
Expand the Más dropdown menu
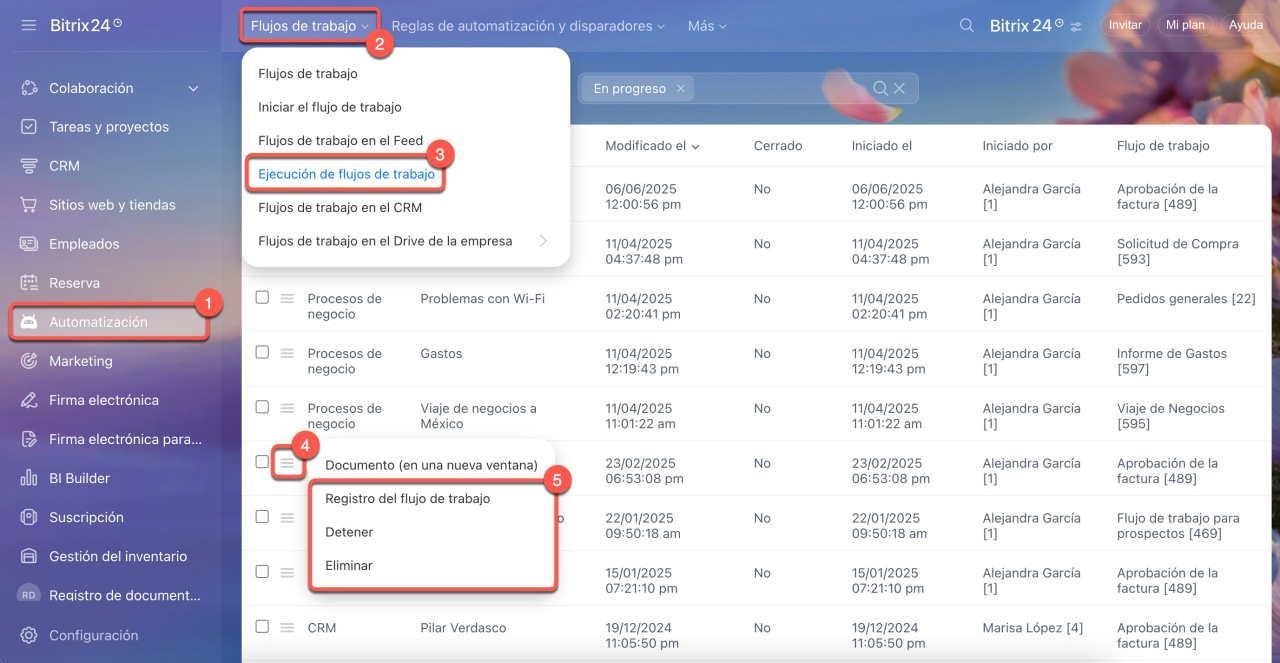[707, 26]
